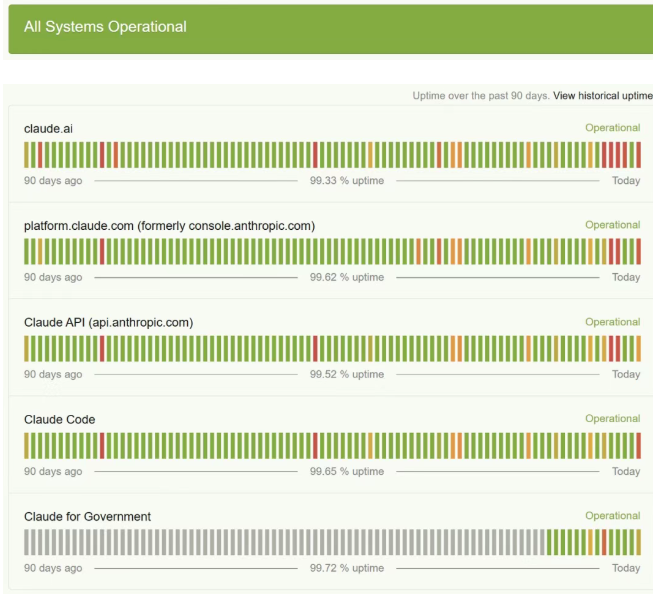Open the View historical uptime link
The image size is (653, 594).
point(603,96)
